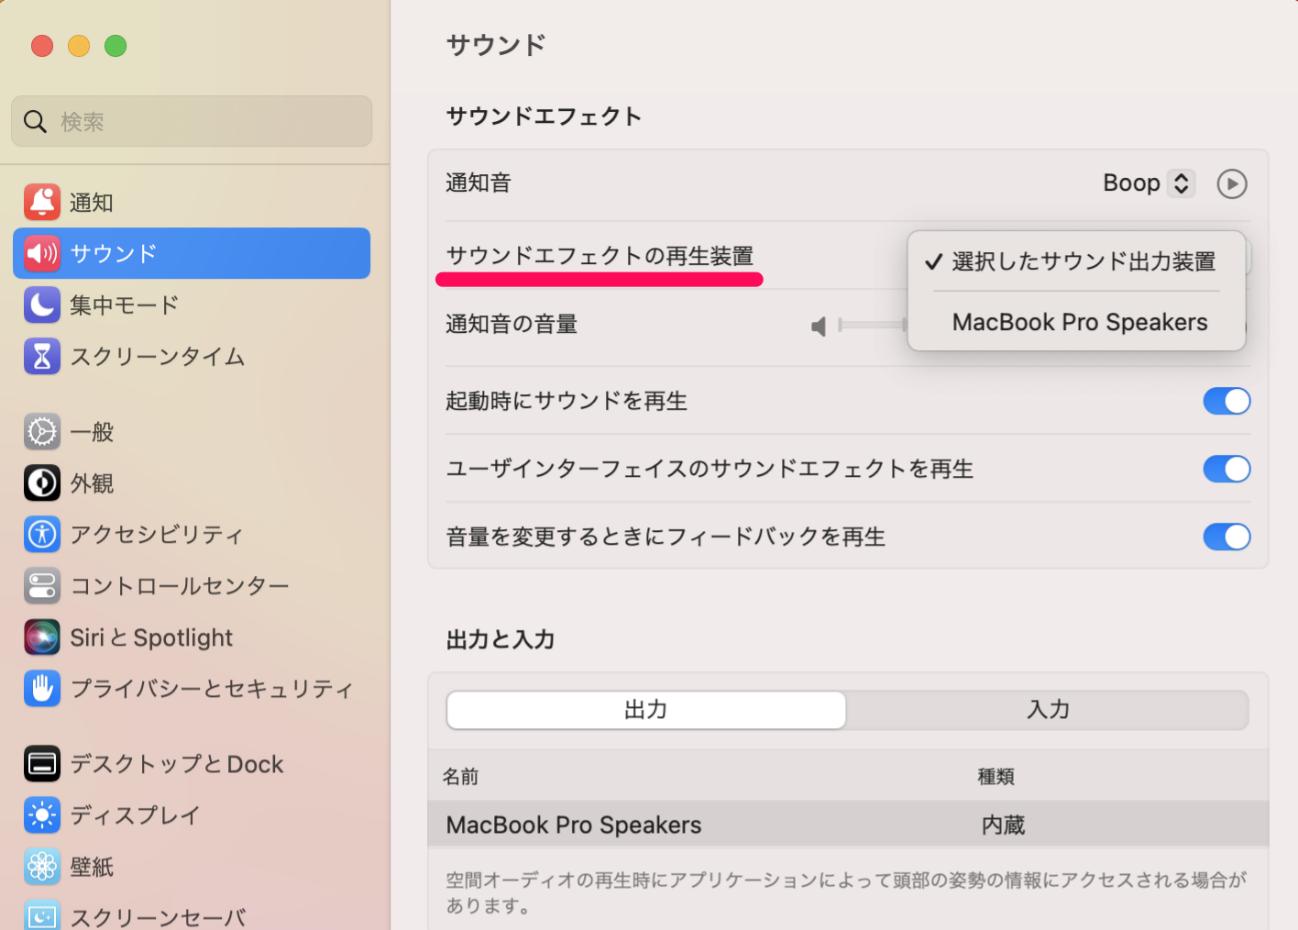The height and width of the screenshot is (930, 1298).
Task: Select the 一般 gear icon
Action: click(x=42, y=432)
